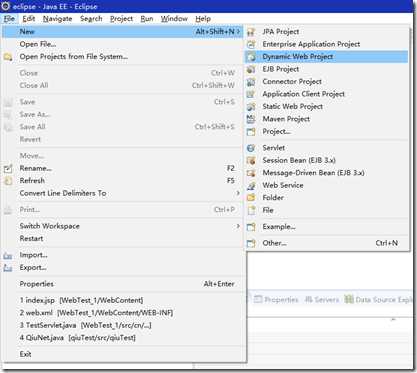This screenshot has width=417, height=373.
Task: Click the Application Client Project icon
Action: pyautogui.click(x=251, y=94)
